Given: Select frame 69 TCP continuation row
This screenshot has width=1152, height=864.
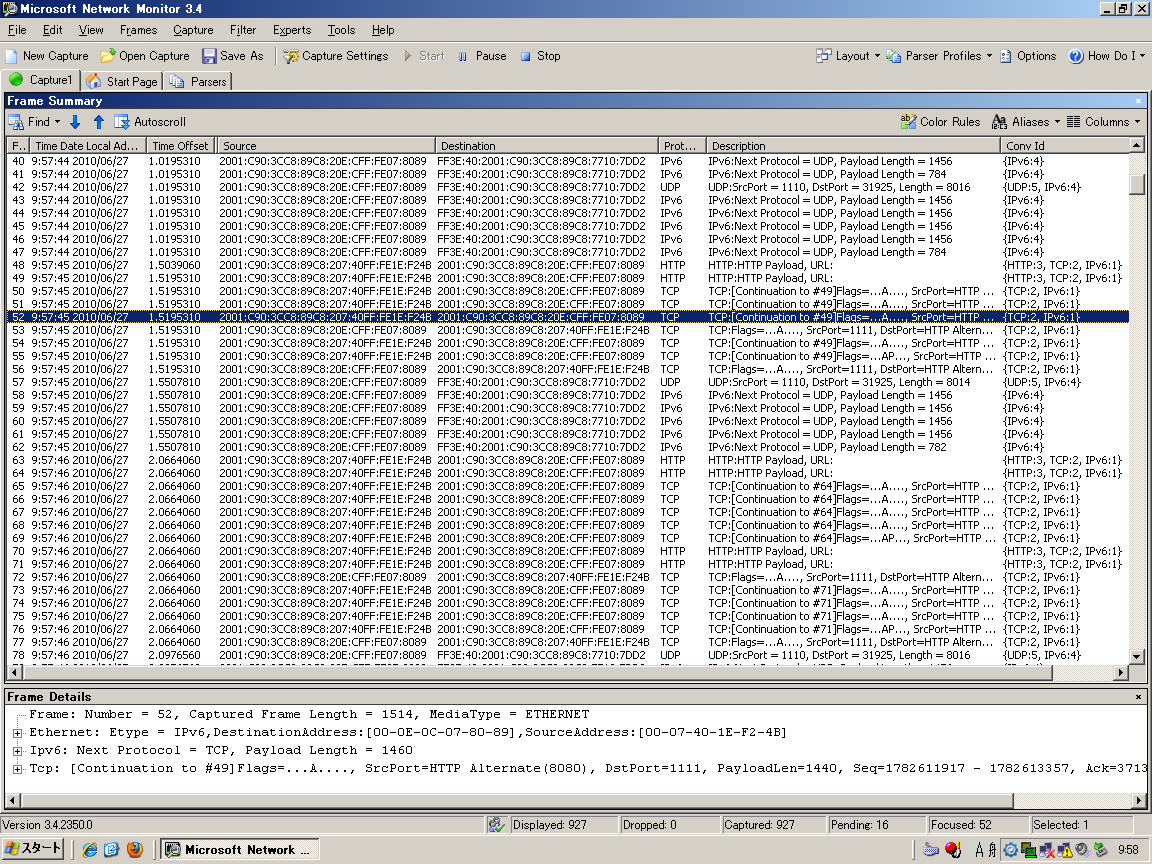Looking at the screenshot, I should point(568,538).
